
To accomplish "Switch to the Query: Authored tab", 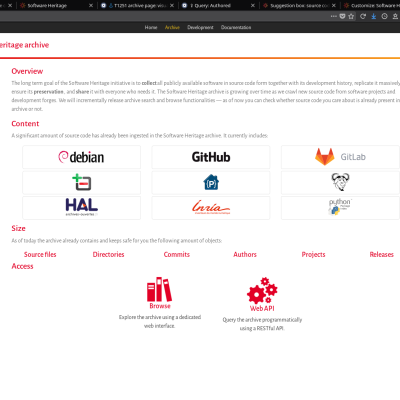I will pos(218,6).
